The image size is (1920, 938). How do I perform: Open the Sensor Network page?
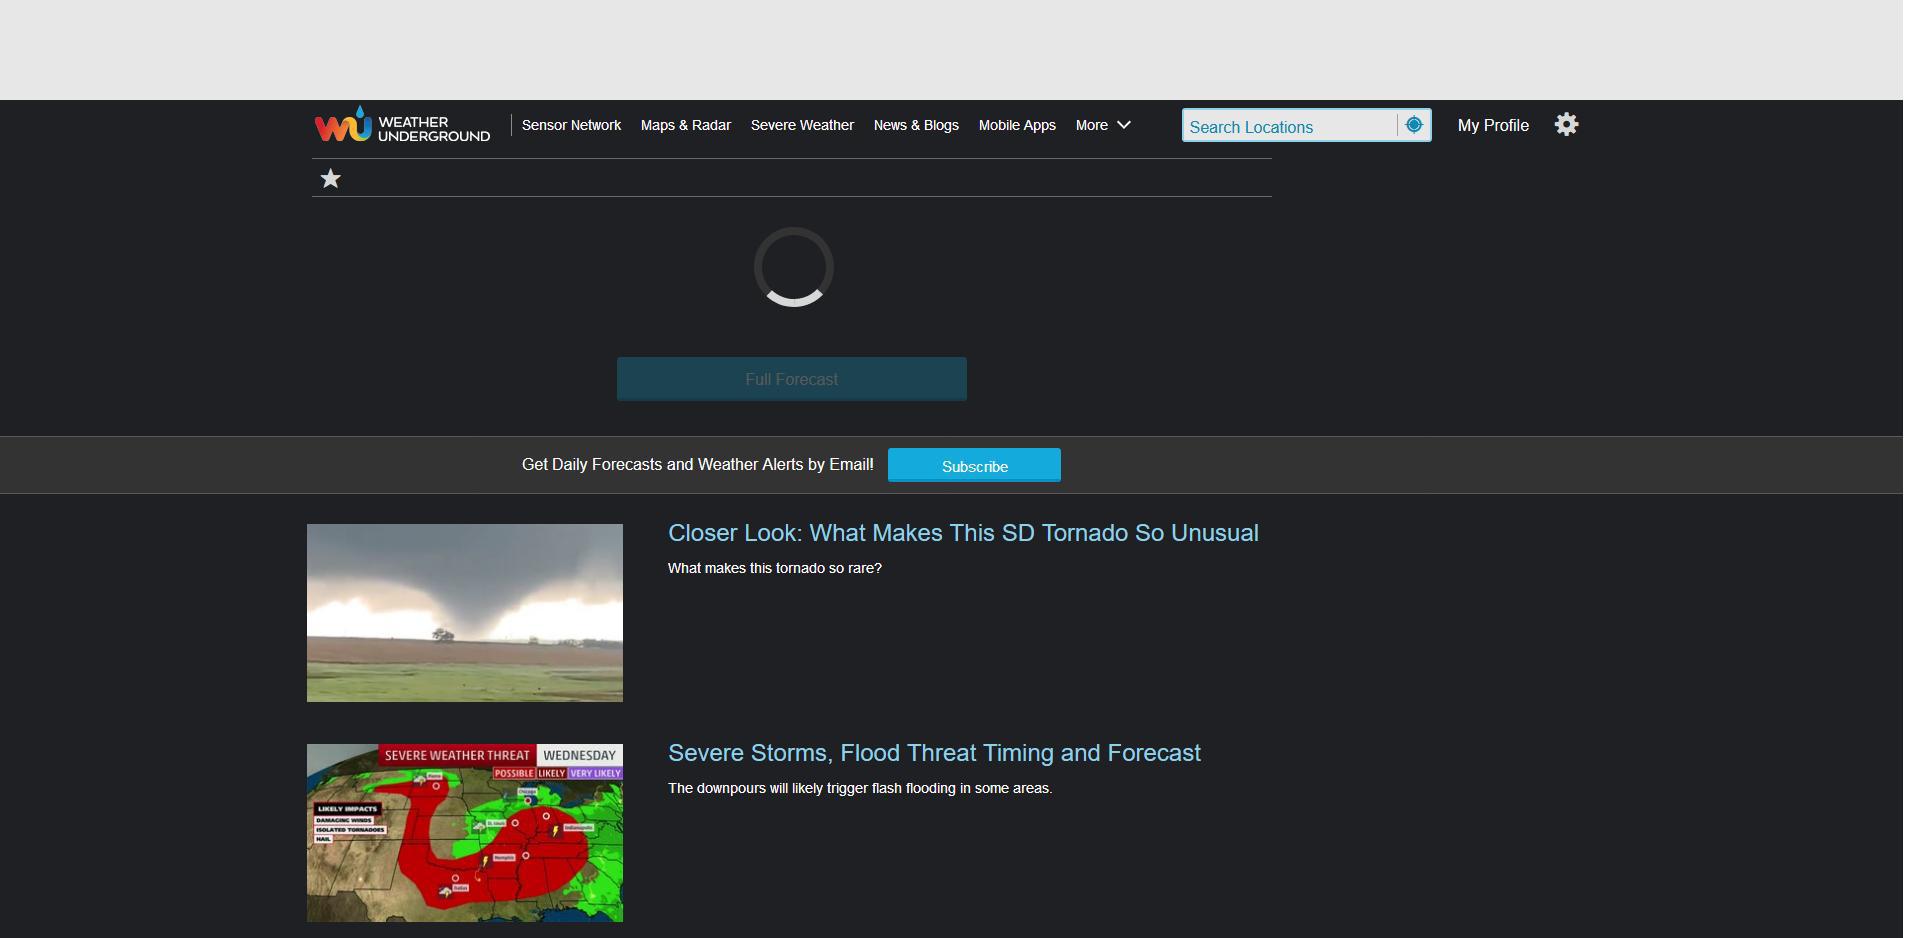[x=571, y=125]
